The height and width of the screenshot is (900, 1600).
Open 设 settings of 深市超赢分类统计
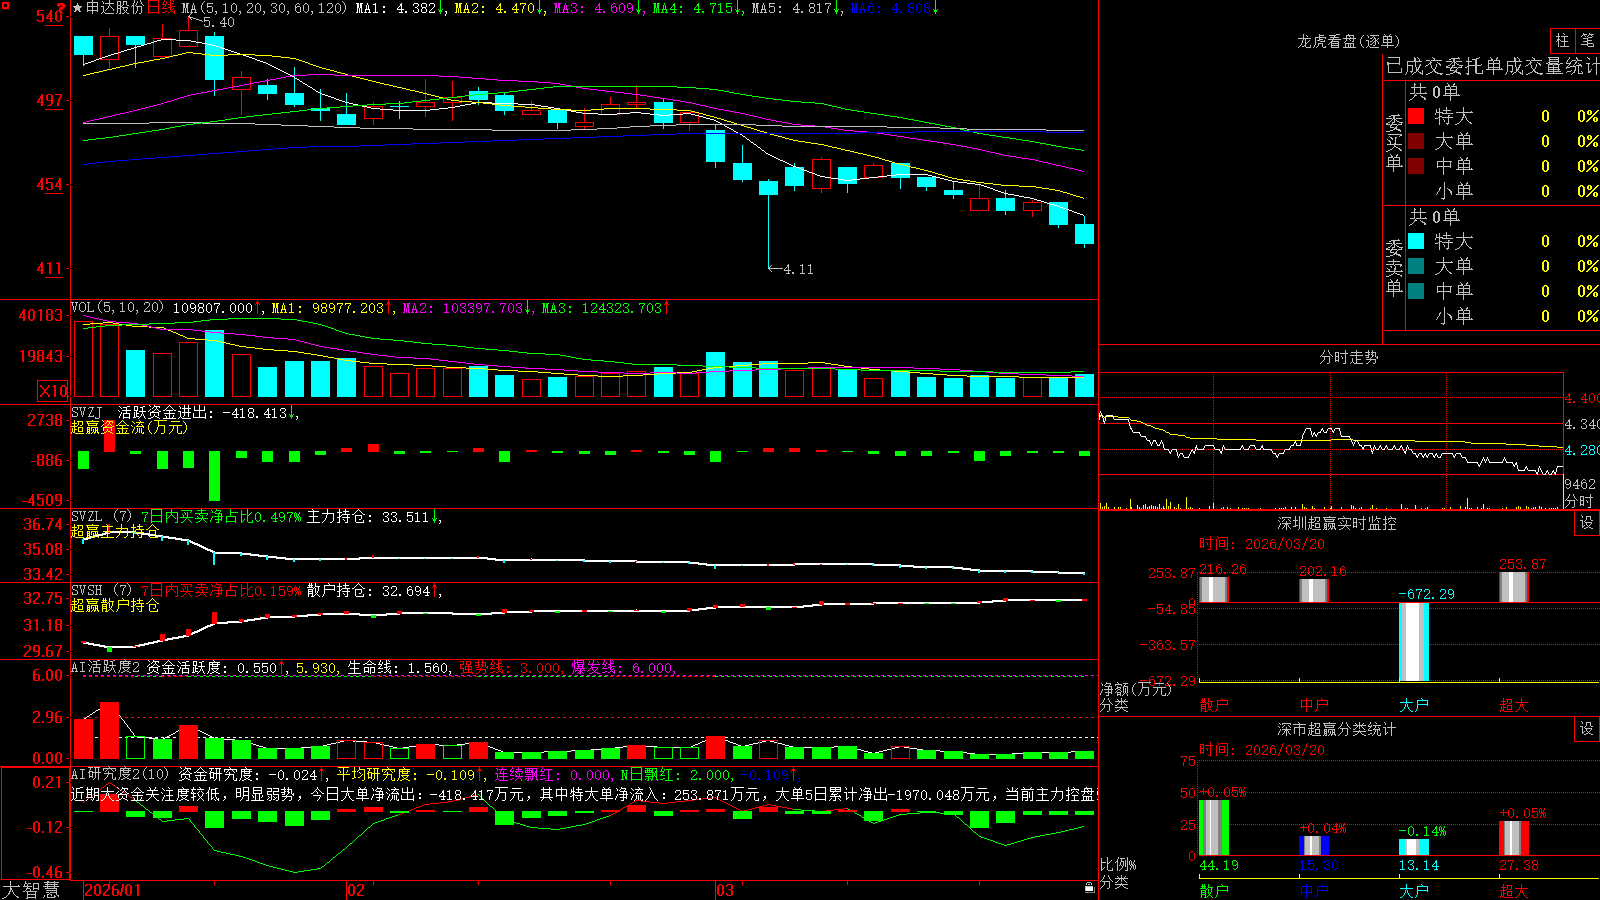pyautogui.click(x=1586, y=729)
